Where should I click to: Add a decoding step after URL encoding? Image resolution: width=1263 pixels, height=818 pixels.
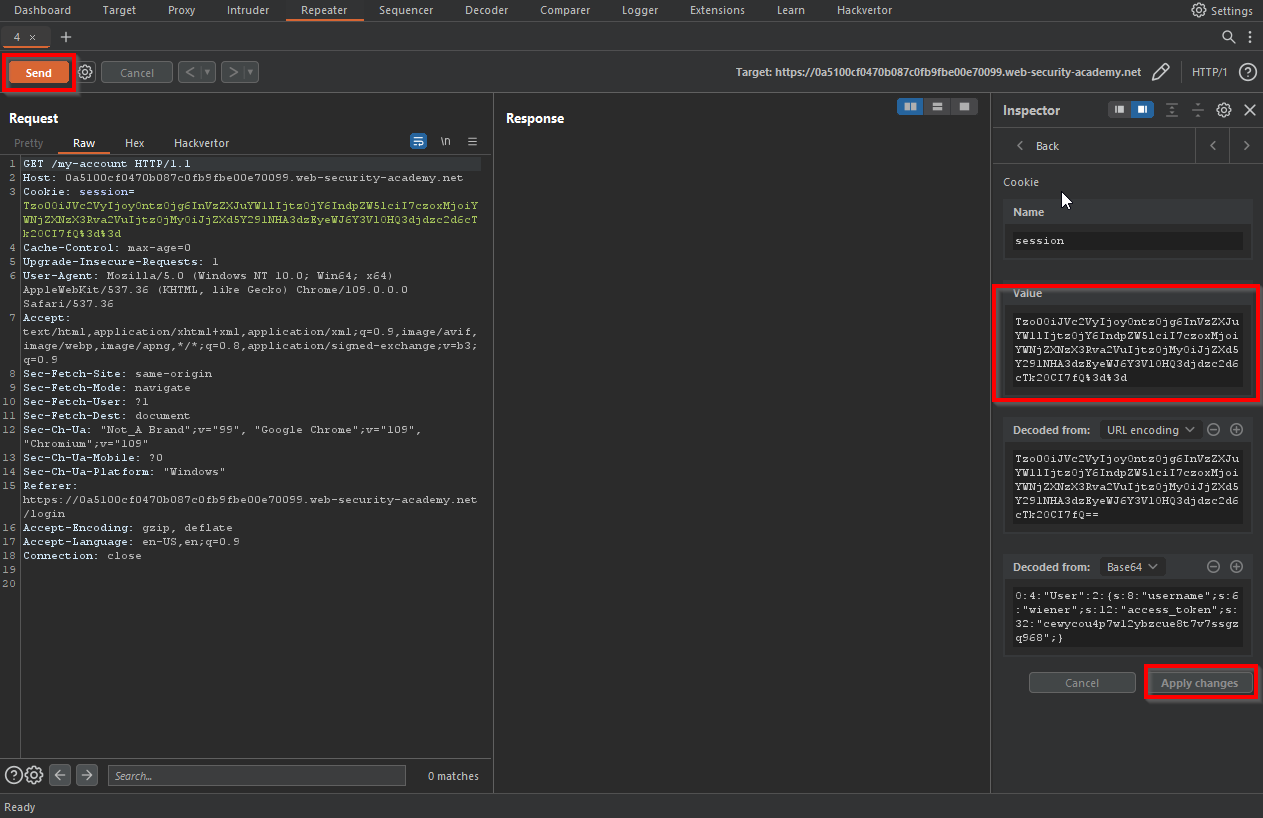[x=1236, y=430]
